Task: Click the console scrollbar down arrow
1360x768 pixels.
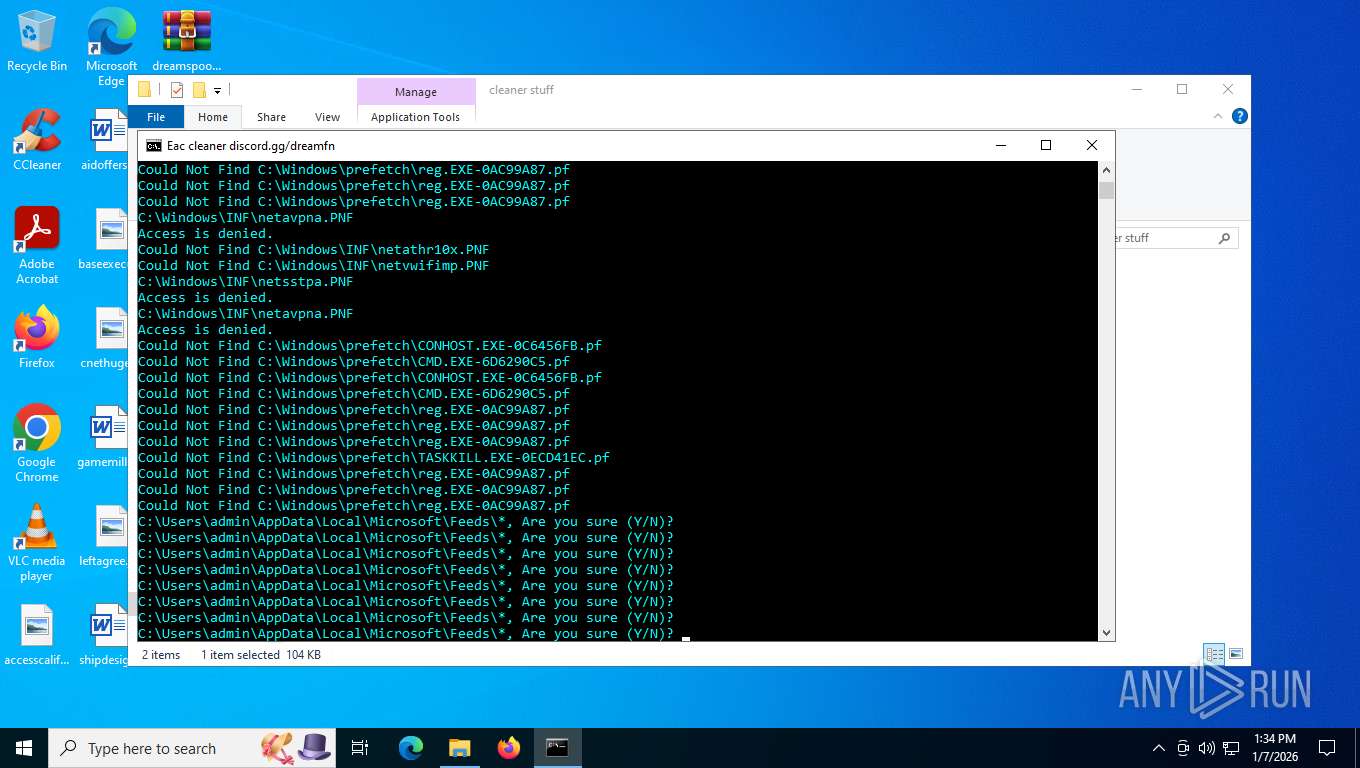Action: point(1106,632)
